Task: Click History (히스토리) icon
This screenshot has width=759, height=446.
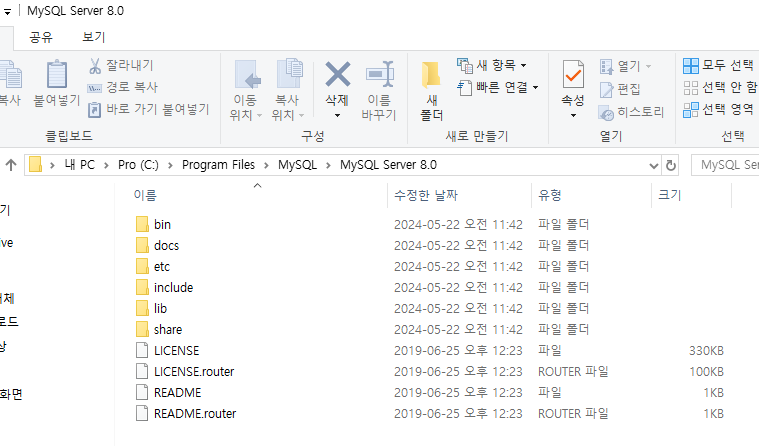Action: tap(606, 113)
